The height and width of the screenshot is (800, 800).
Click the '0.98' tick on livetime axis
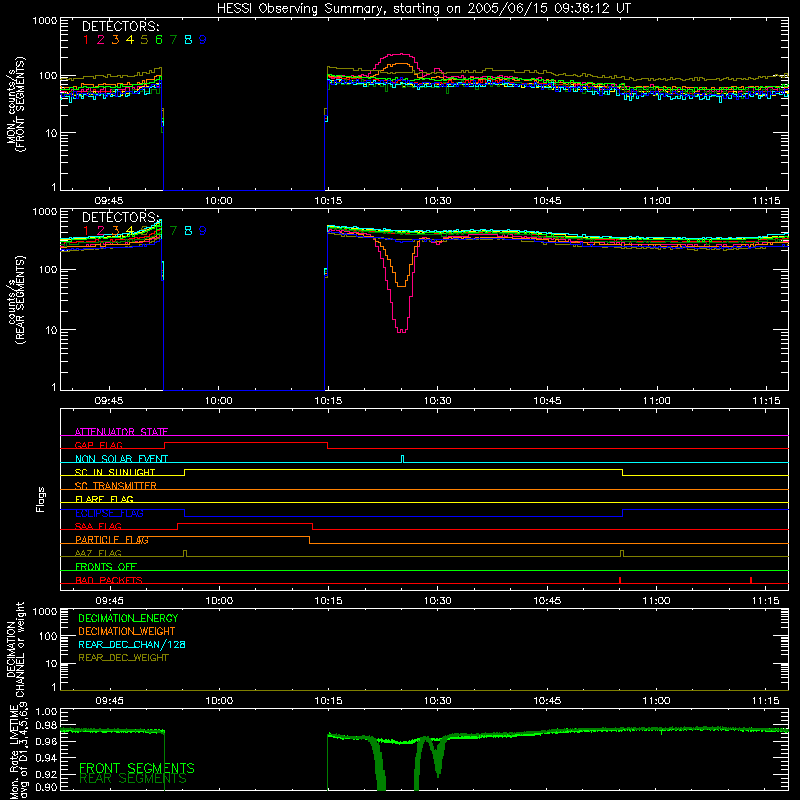click(x=46, y=726)
